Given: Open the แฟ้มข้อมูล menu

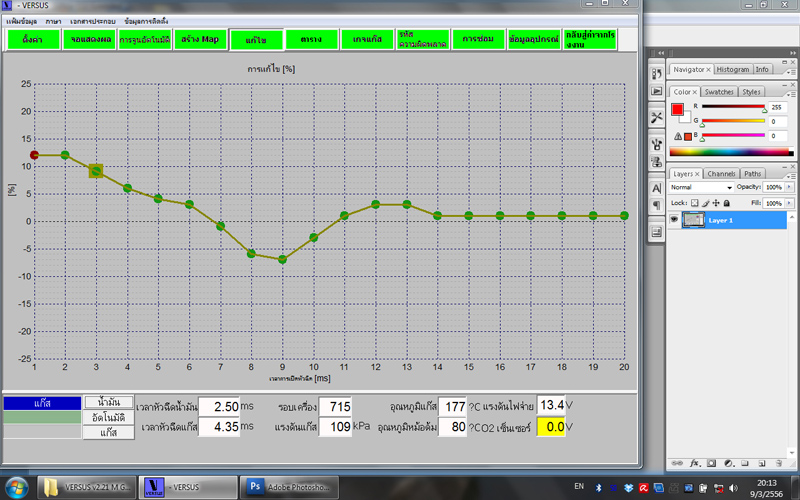Looking at the screenshot, I should click(21, 21).
